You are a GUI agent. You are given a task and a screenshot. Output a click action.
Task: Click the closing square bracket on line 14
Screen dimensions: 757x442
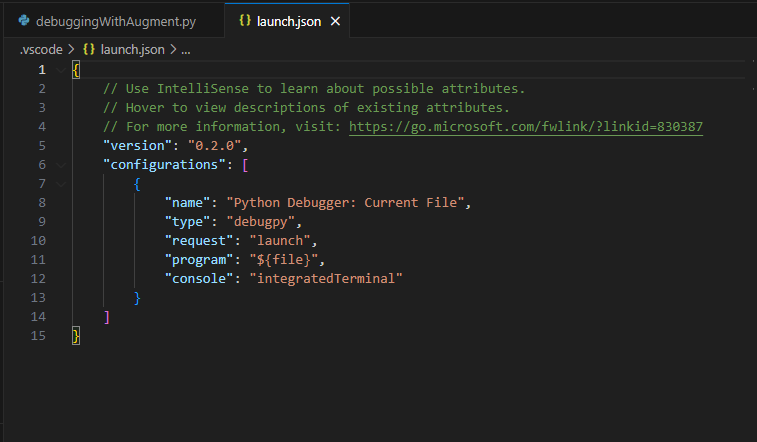(x=107, y=317)
